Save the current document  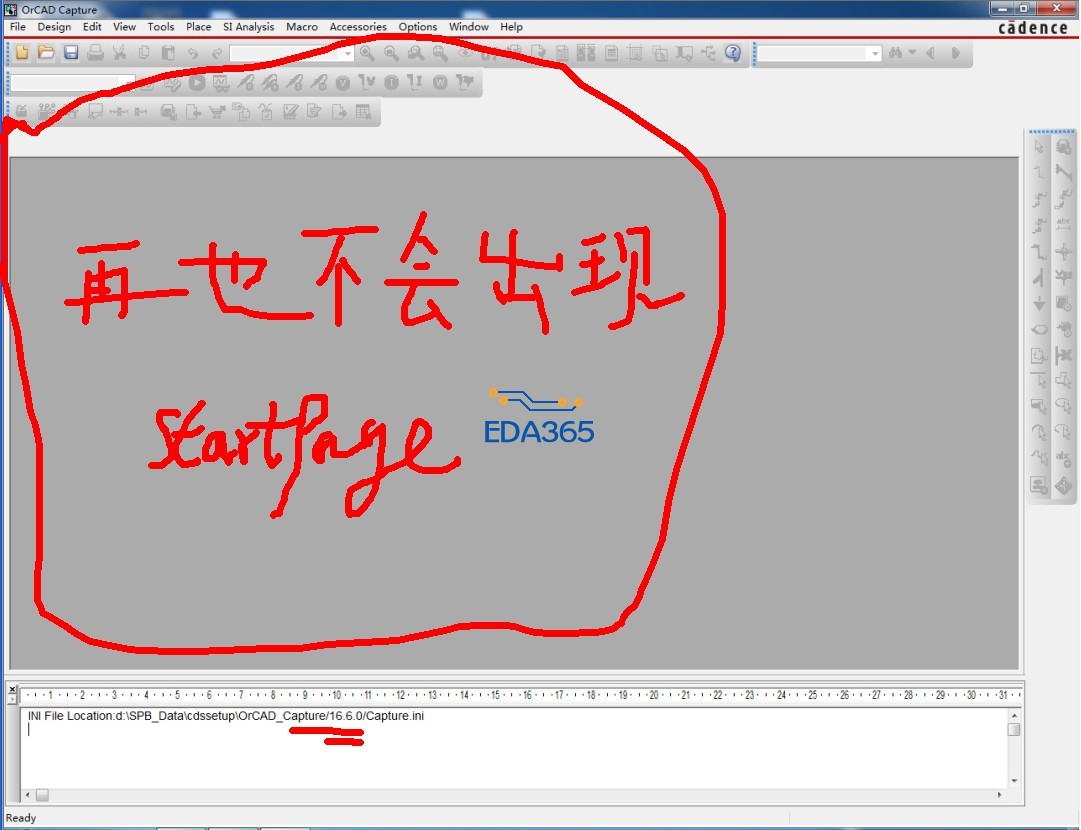coord(70,53)
